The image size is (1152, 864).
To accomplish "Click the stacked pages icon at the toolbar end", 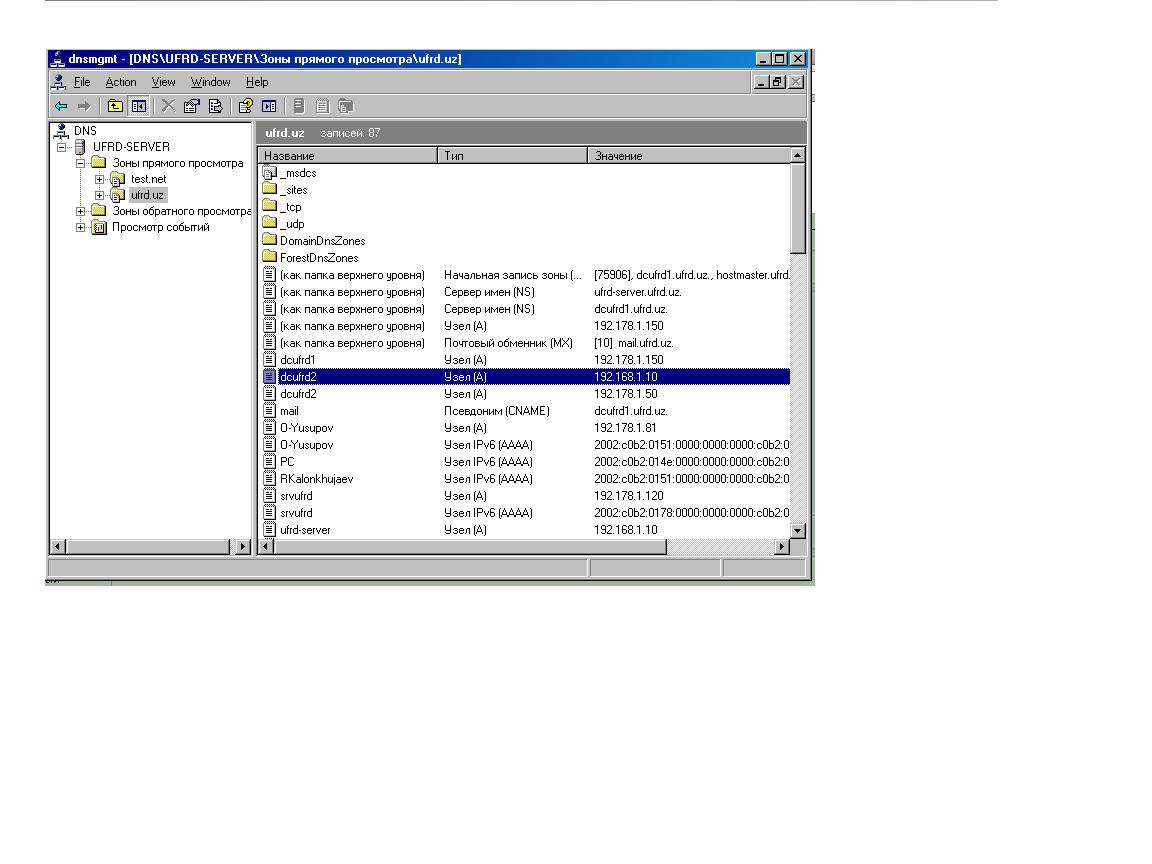I will tap(346, 107).
